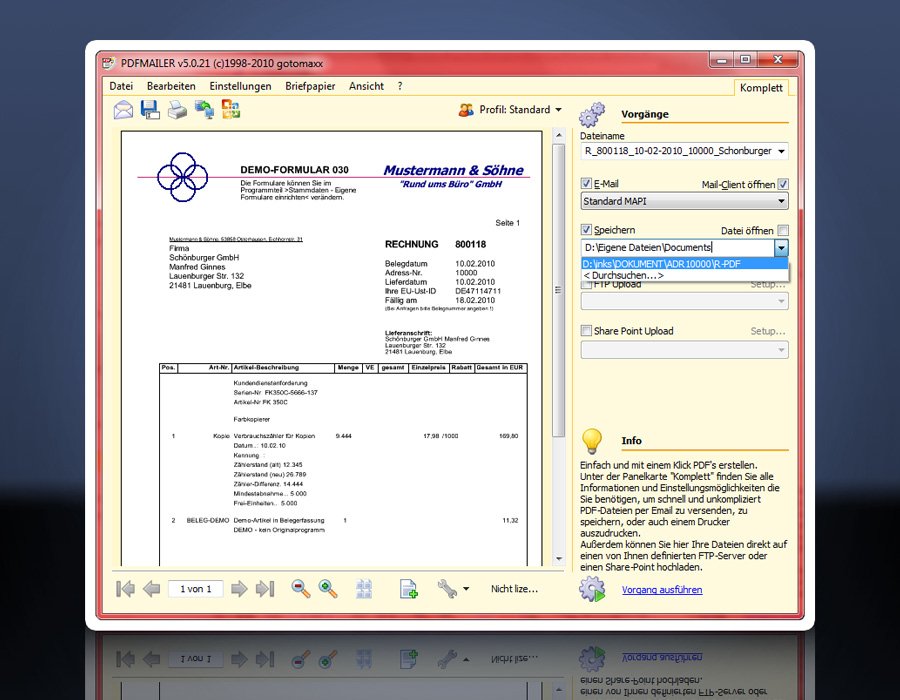Click the SharePoint office icon in toolbar
This screenshot has height=700, width=900.
231,109
